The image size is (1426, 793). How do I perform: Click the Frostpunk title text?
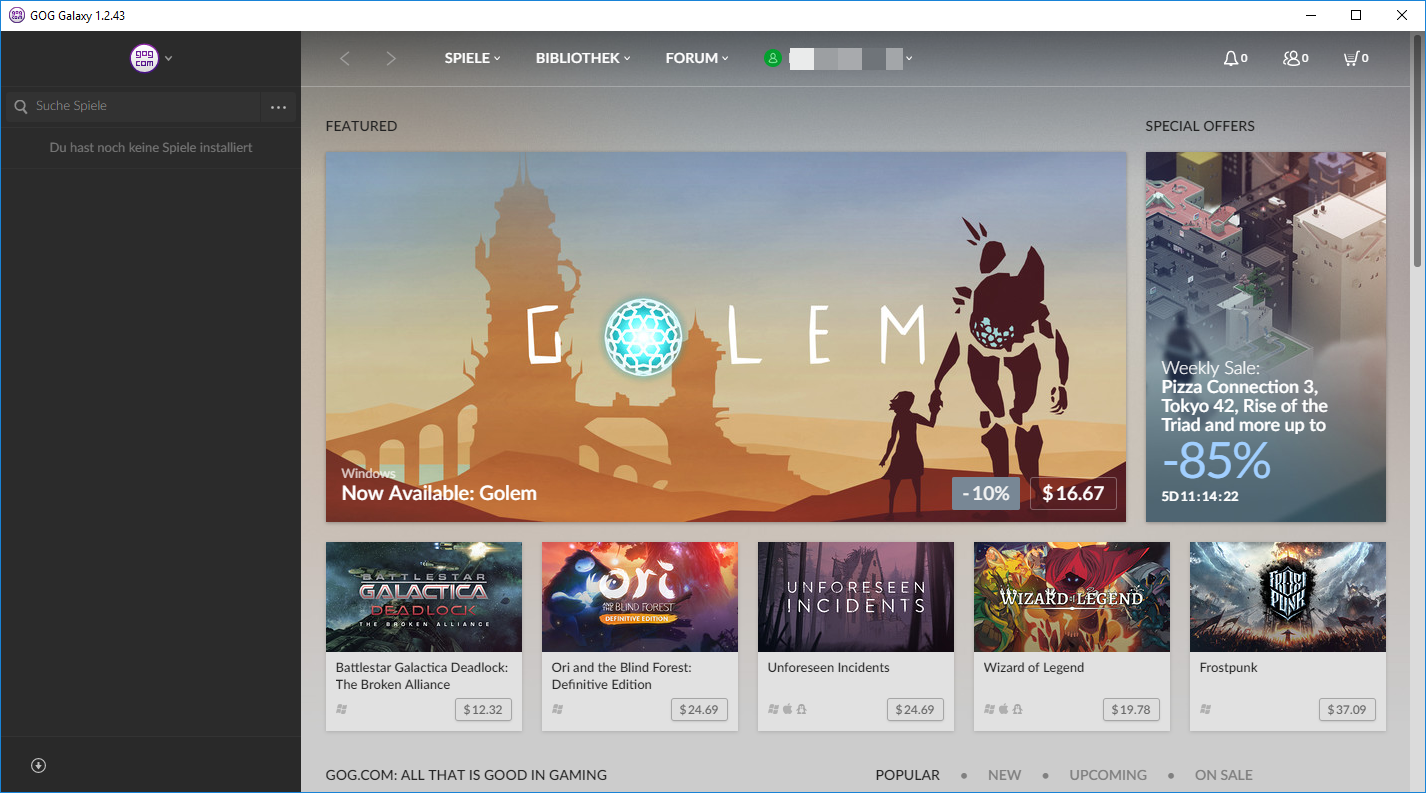(1229, 668)
